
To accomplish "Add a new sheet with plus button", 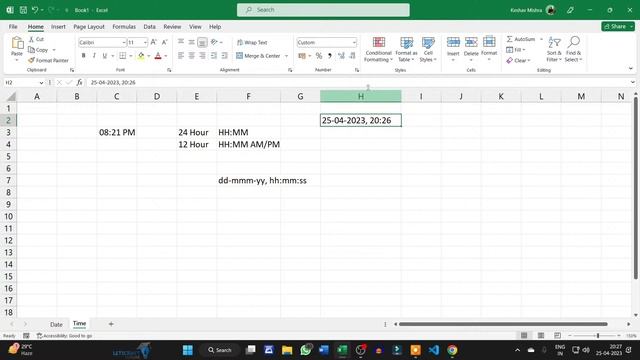I will pyautogui.click(x=111, y=324).
